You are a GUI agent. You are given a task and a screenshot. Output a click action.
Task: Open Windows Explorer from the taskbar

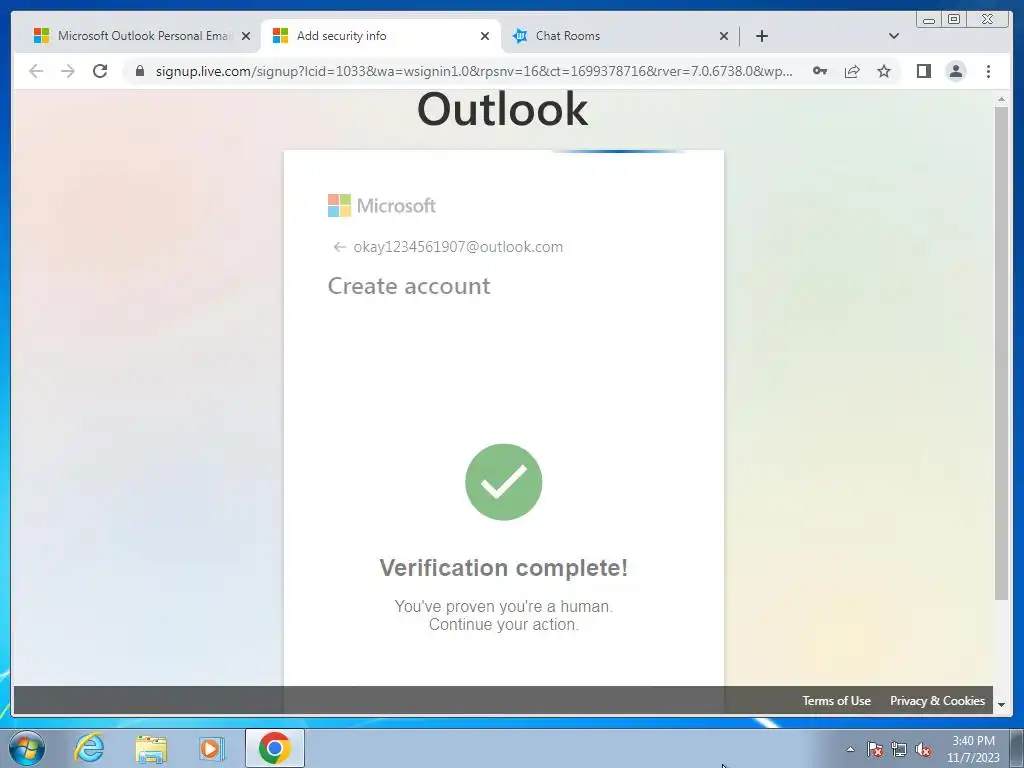pyautogui.click(x=151, y=748)
